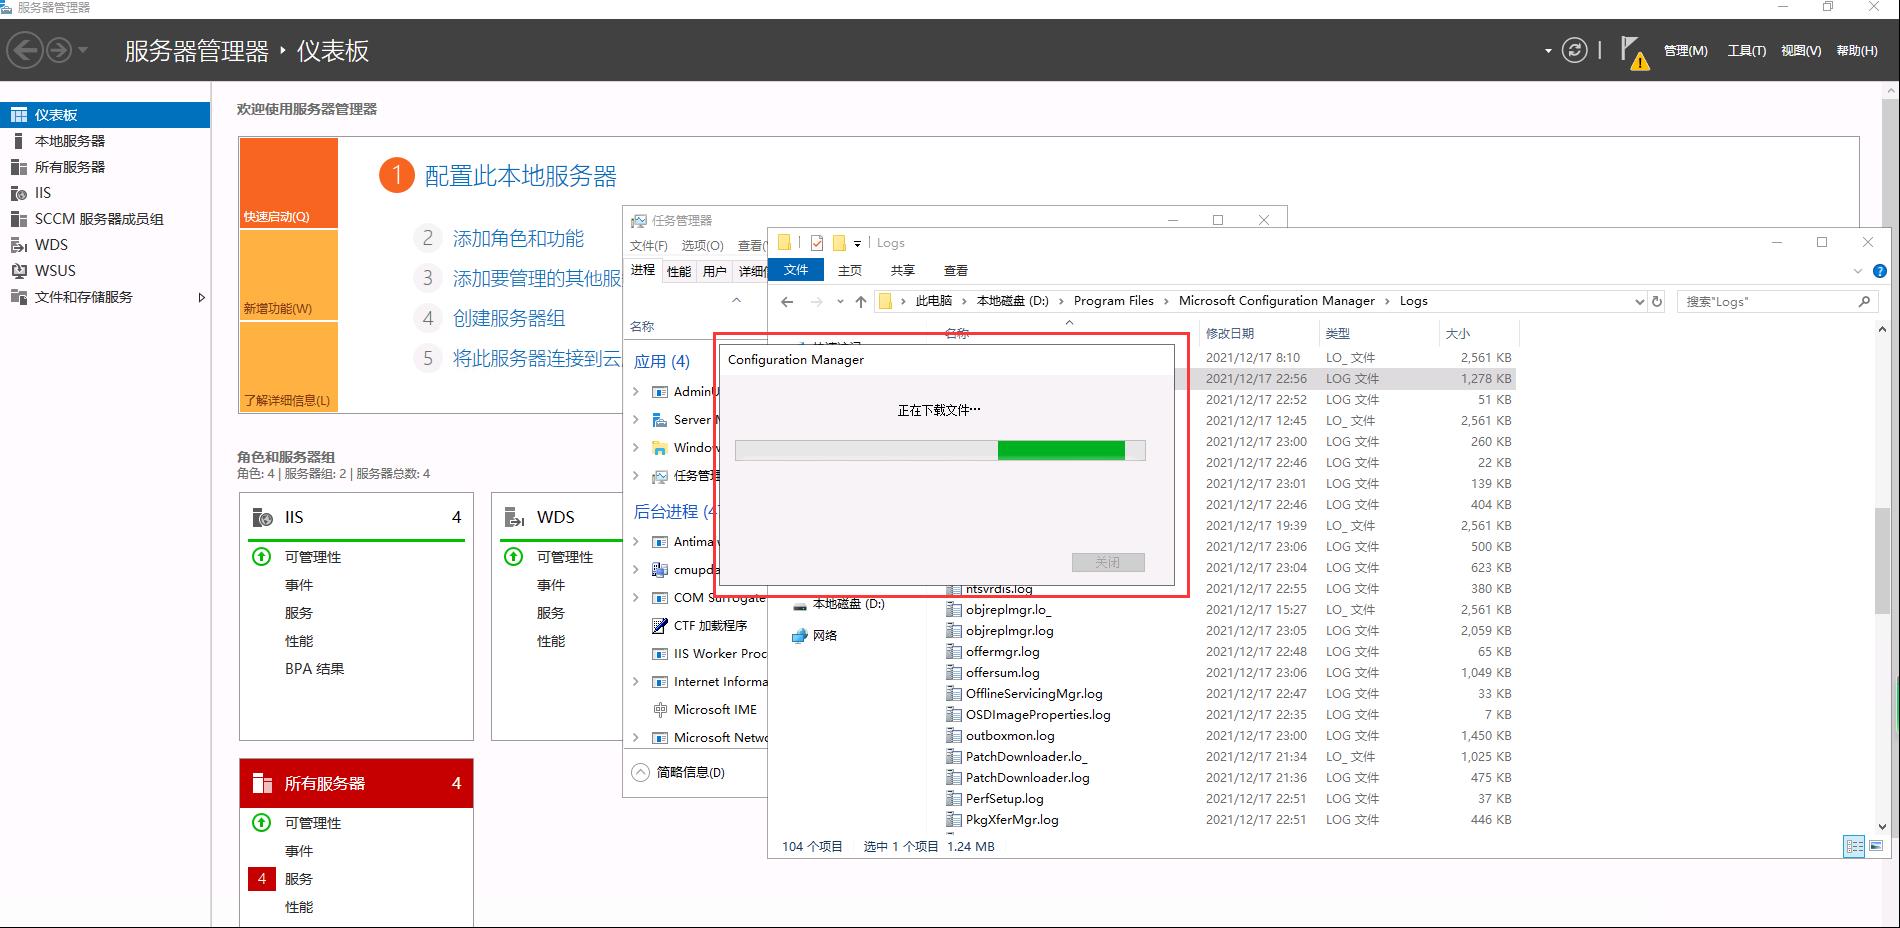Open the 帮助(H) menu

(1857, 51)
